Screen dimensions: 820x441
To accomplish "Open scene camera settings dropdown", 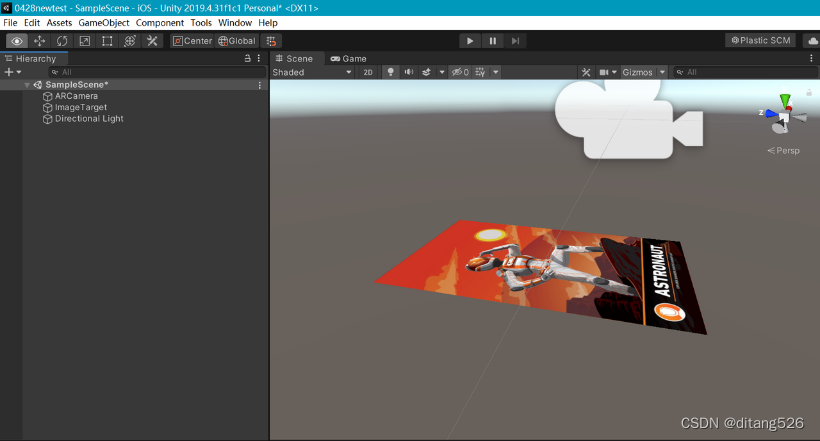I will [x=608, y=72].
